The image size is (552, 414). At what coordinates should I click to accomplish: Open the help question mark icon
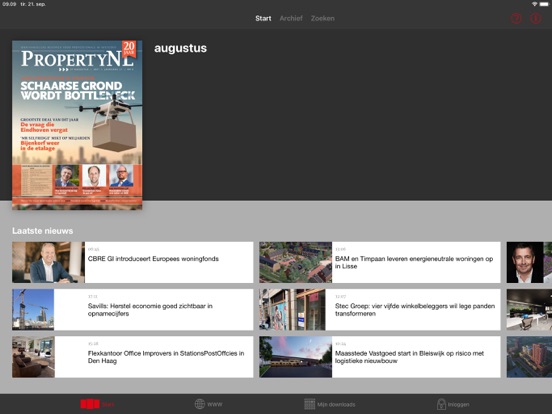pyautogui.click(x=516, y=18)
